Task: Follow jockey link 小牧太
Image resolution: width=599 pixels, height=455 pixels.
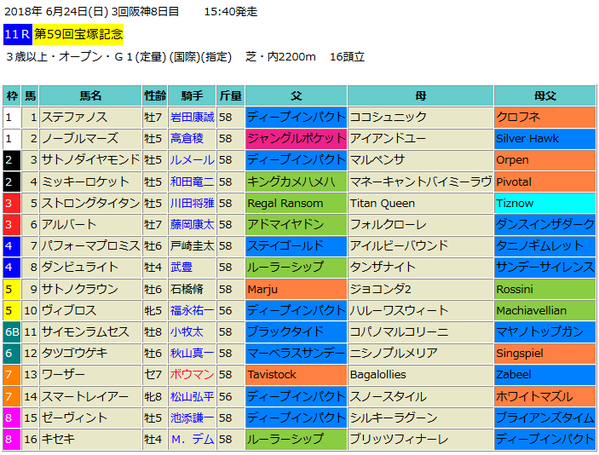Action: click(x=187, y=332)
